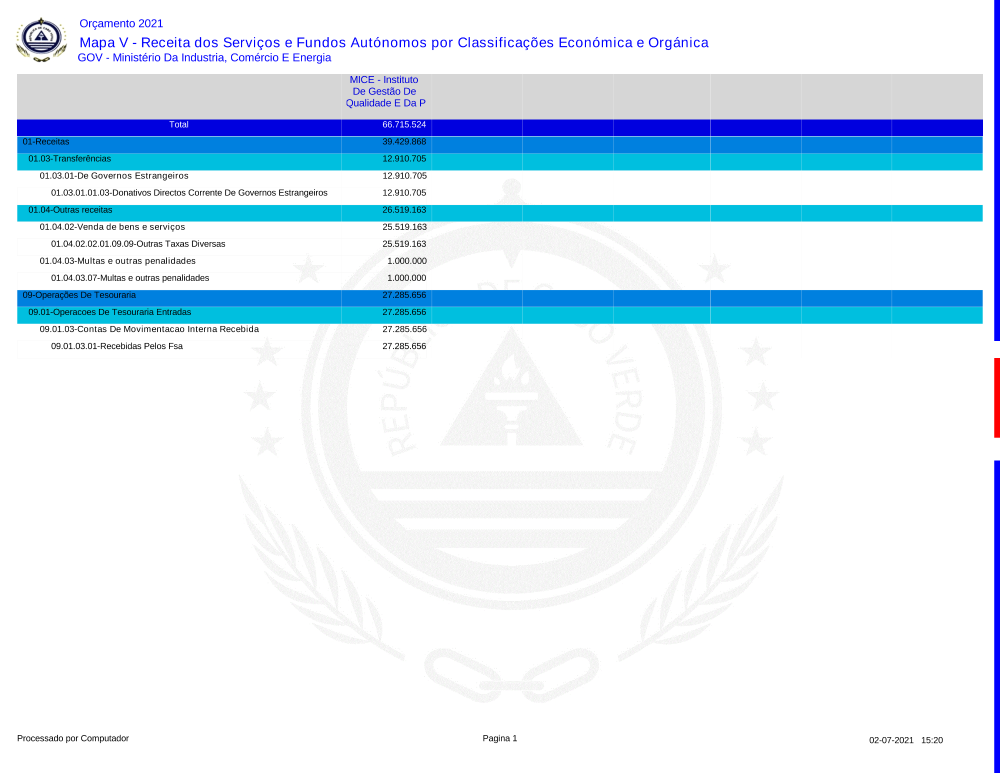Image resolution: width=1000 pixels, height=773 pixels.
Task: Click the "Pagina 1" footer label
Action: 500,738
